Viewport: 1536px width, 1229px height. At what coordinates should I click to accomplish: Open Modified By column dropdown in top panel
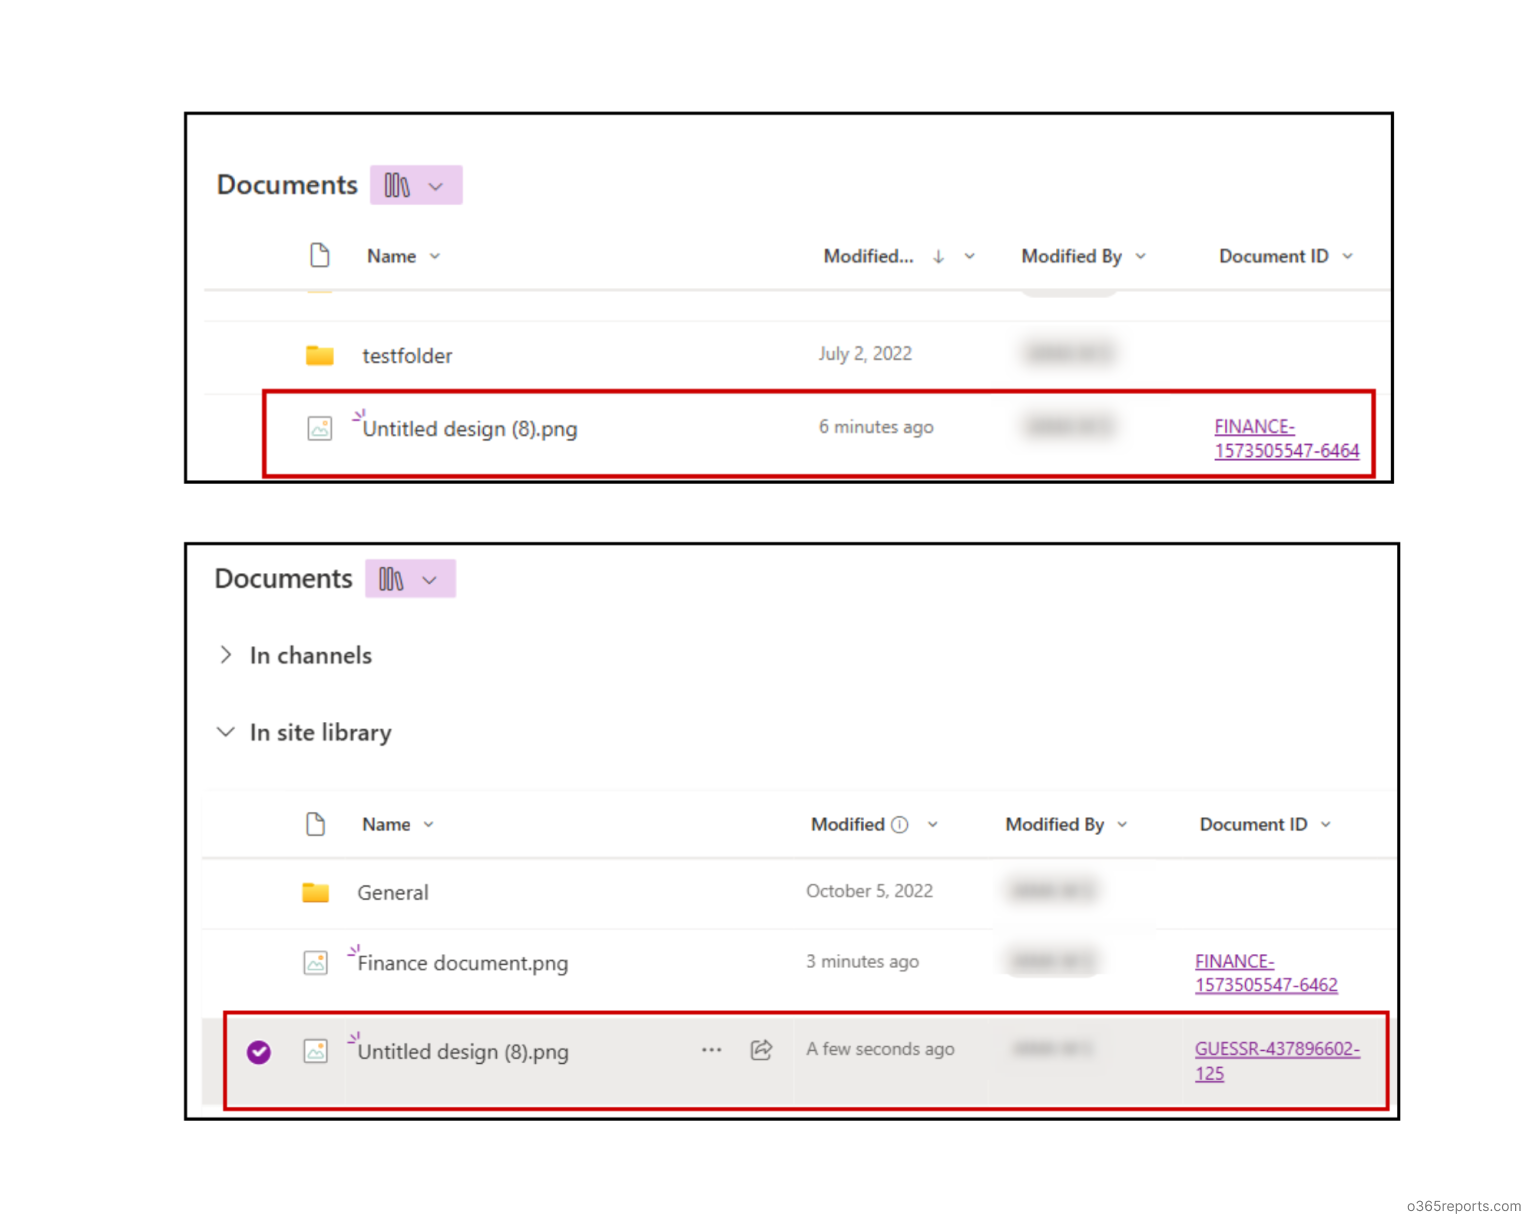(1141, 257)
